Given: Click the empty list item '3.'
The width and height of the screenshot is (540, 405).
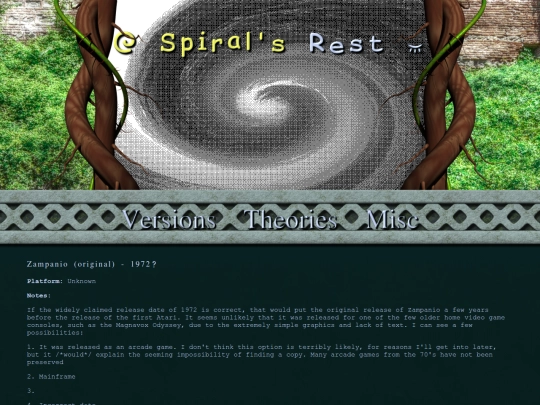Looking at the screenshot, I should (31, 391).
